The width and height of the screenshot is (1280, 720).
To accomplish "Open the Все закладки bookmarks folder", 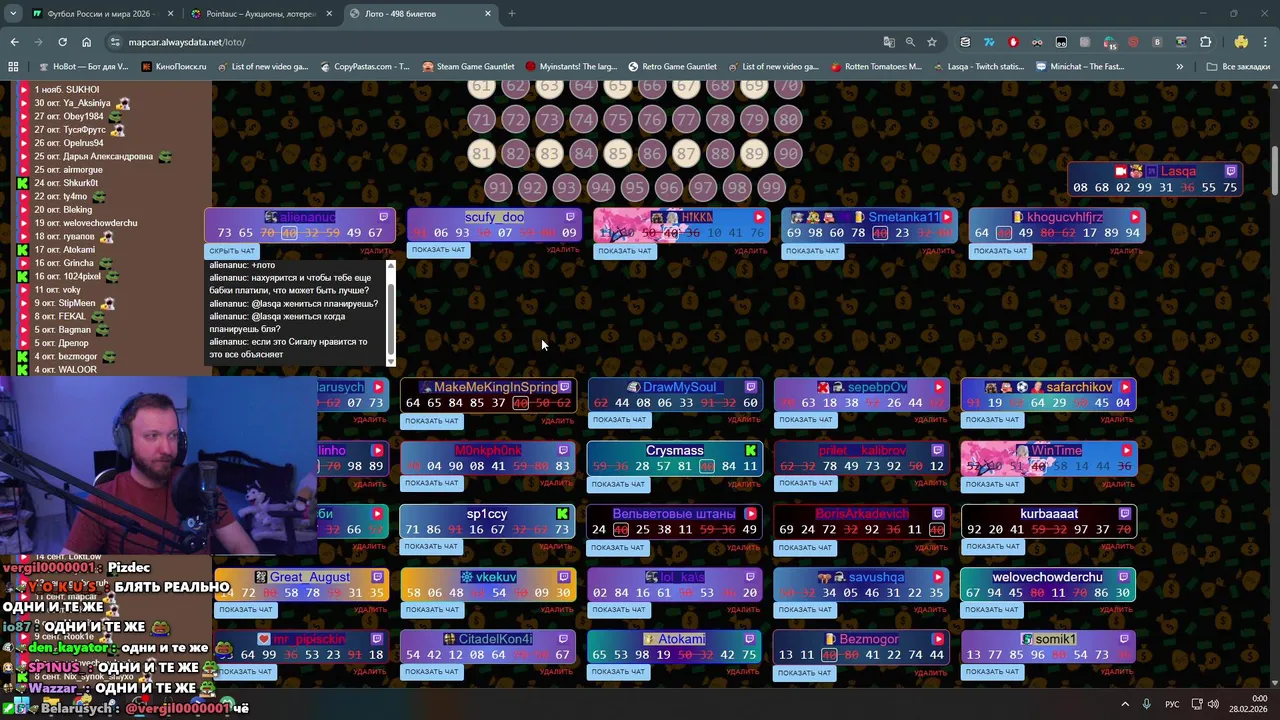I will (x=1238, y=67).
